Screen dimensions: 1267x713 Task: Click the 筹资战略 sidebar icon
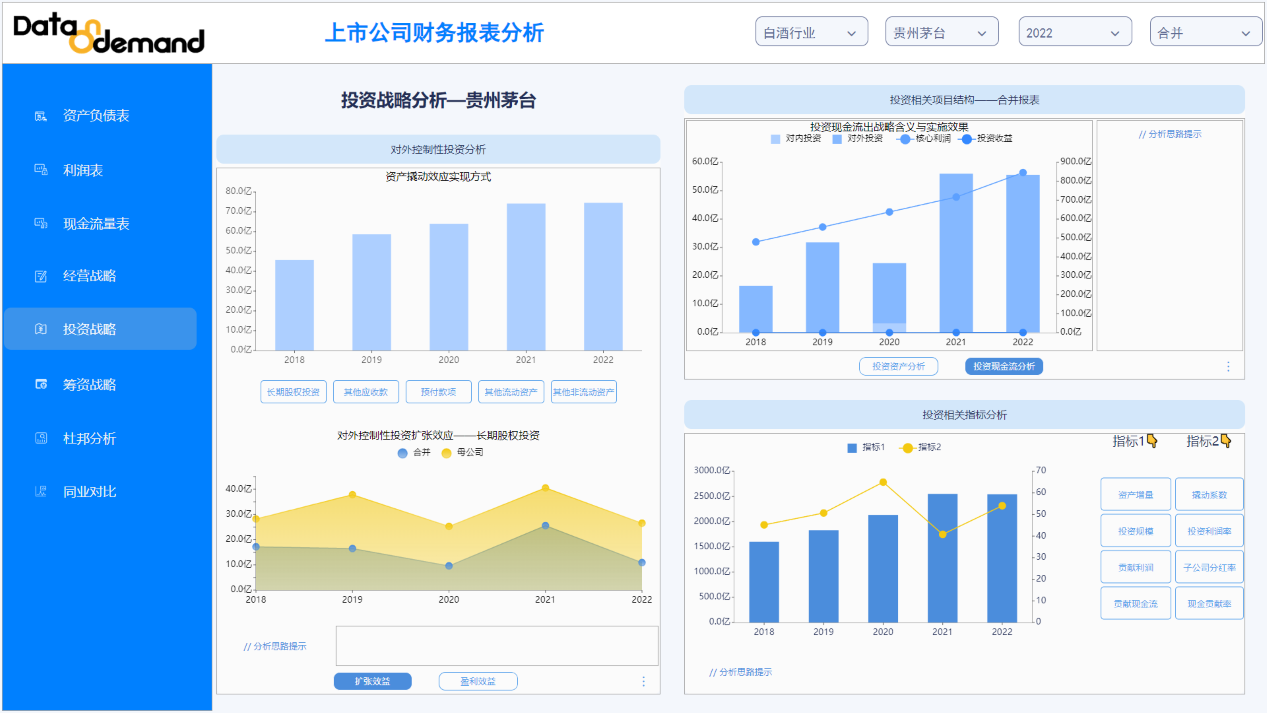(41, 384)
